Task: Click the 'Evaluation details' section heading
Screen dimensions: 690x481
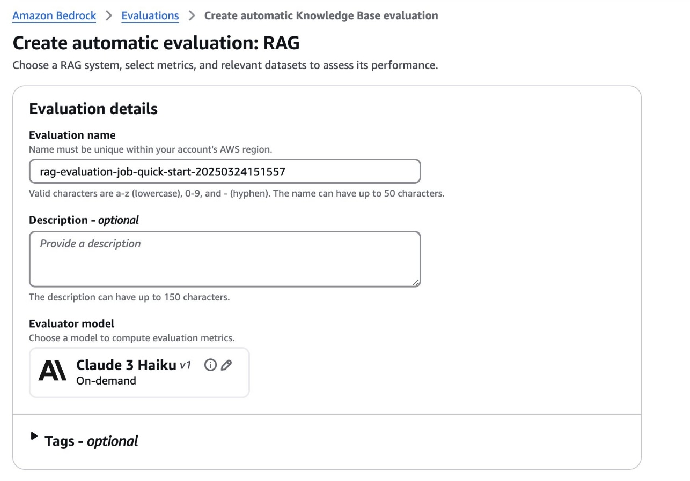Action: click(x=93, y=109)
